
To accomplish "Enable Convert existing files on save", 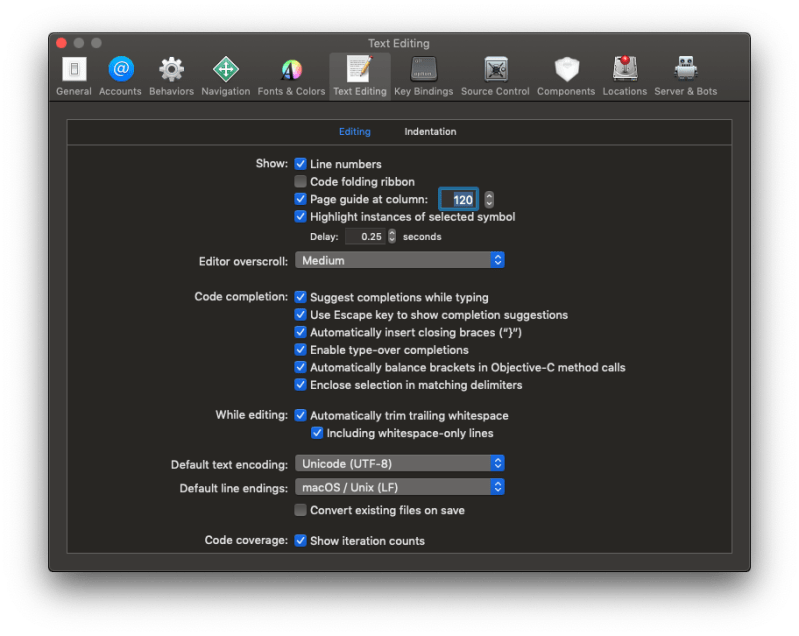I will [x=301, y=510].
